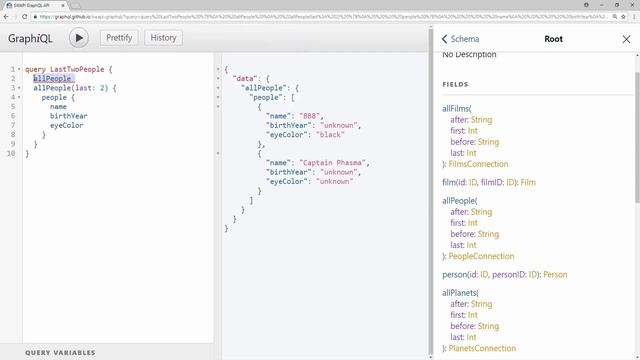Screen dimensions: 640x360
Task: Open the FilmsConnection type link
Action: (478, 164)
